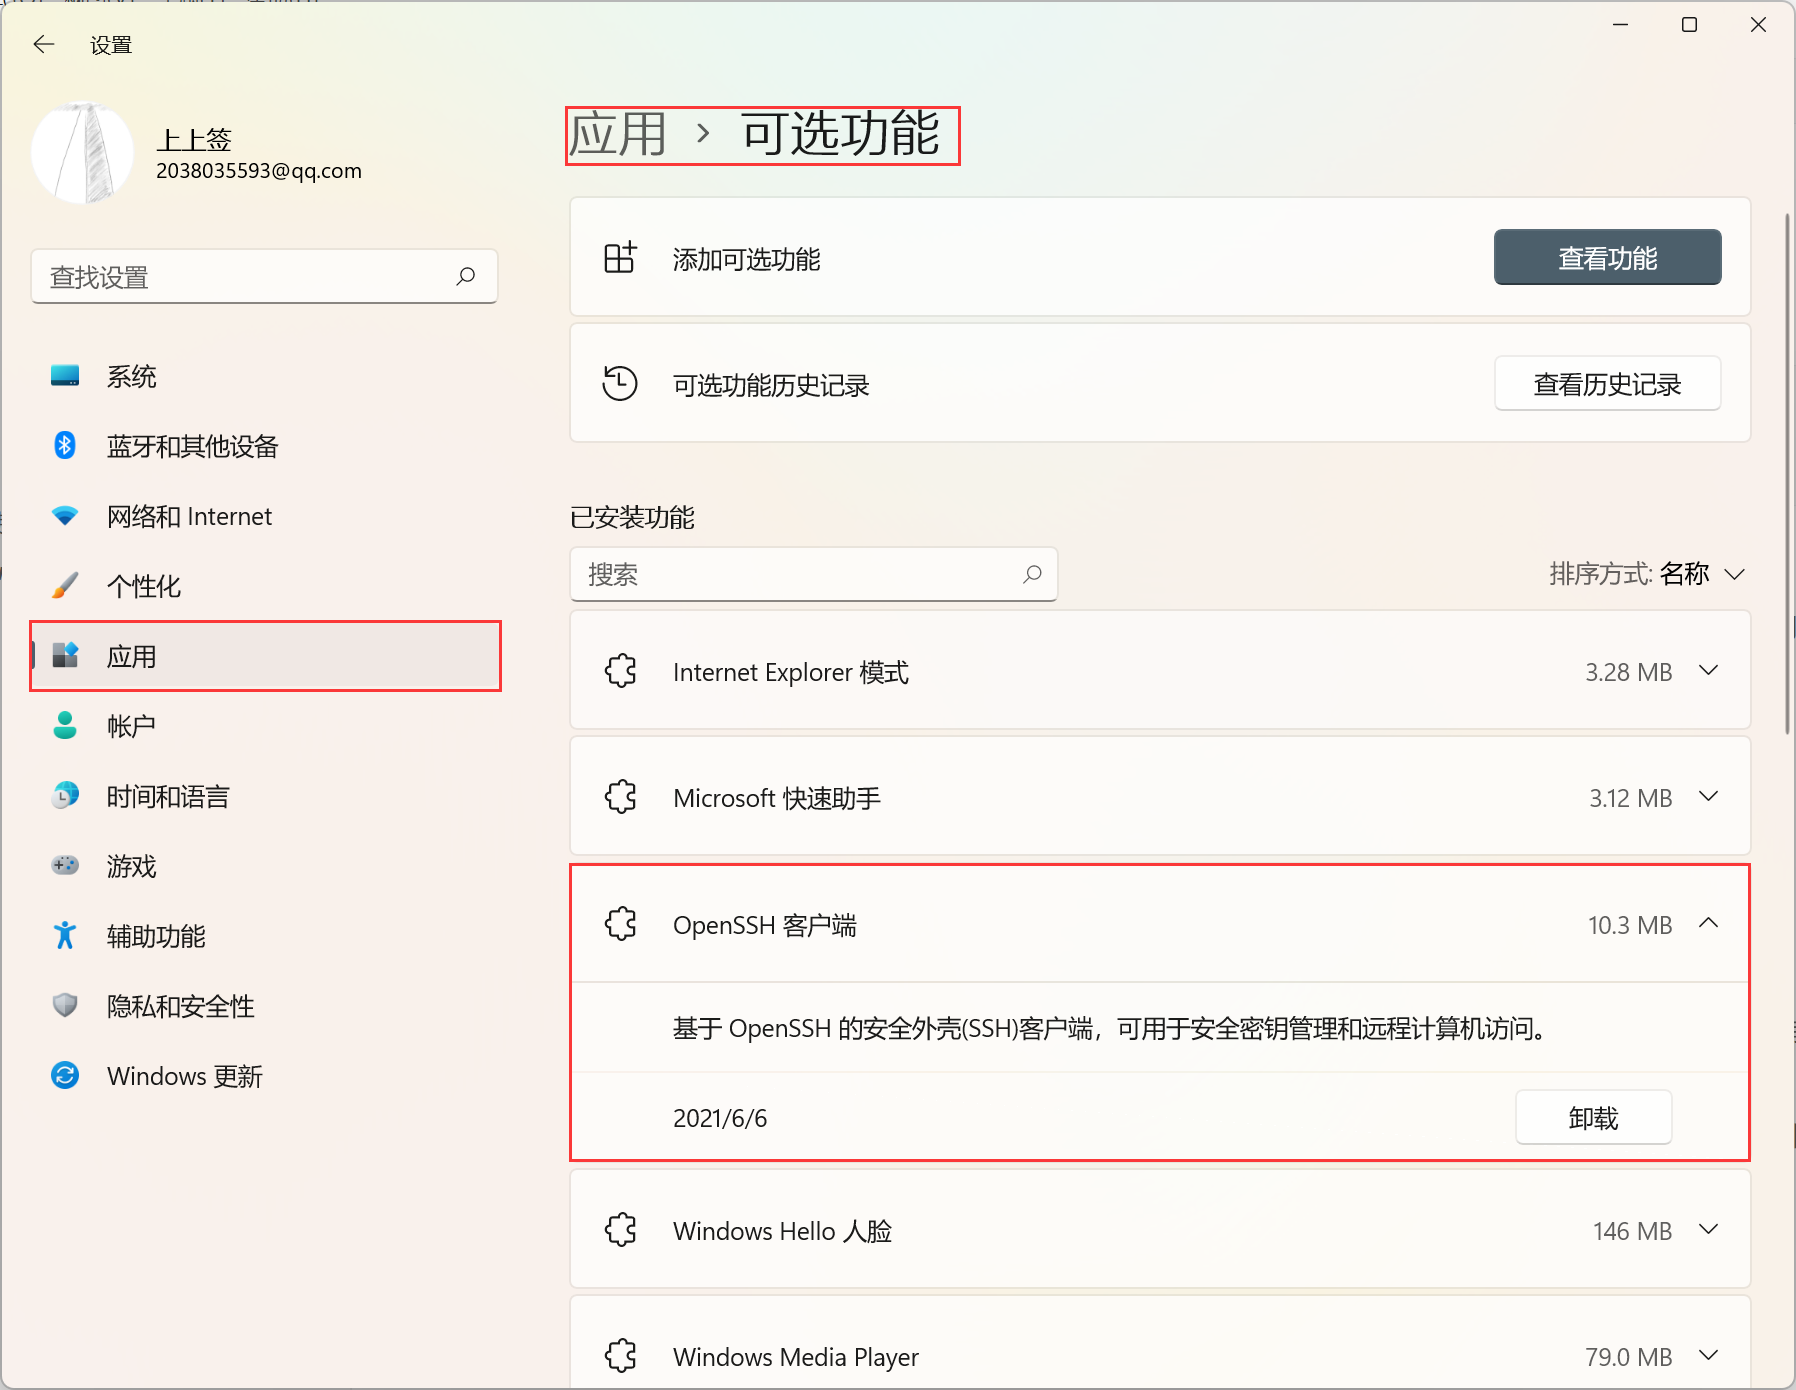Viewport: 1796px width, 1390px height.
Task: Open the 排序方式 名称 dropdown
Action: click(1647, 574)
